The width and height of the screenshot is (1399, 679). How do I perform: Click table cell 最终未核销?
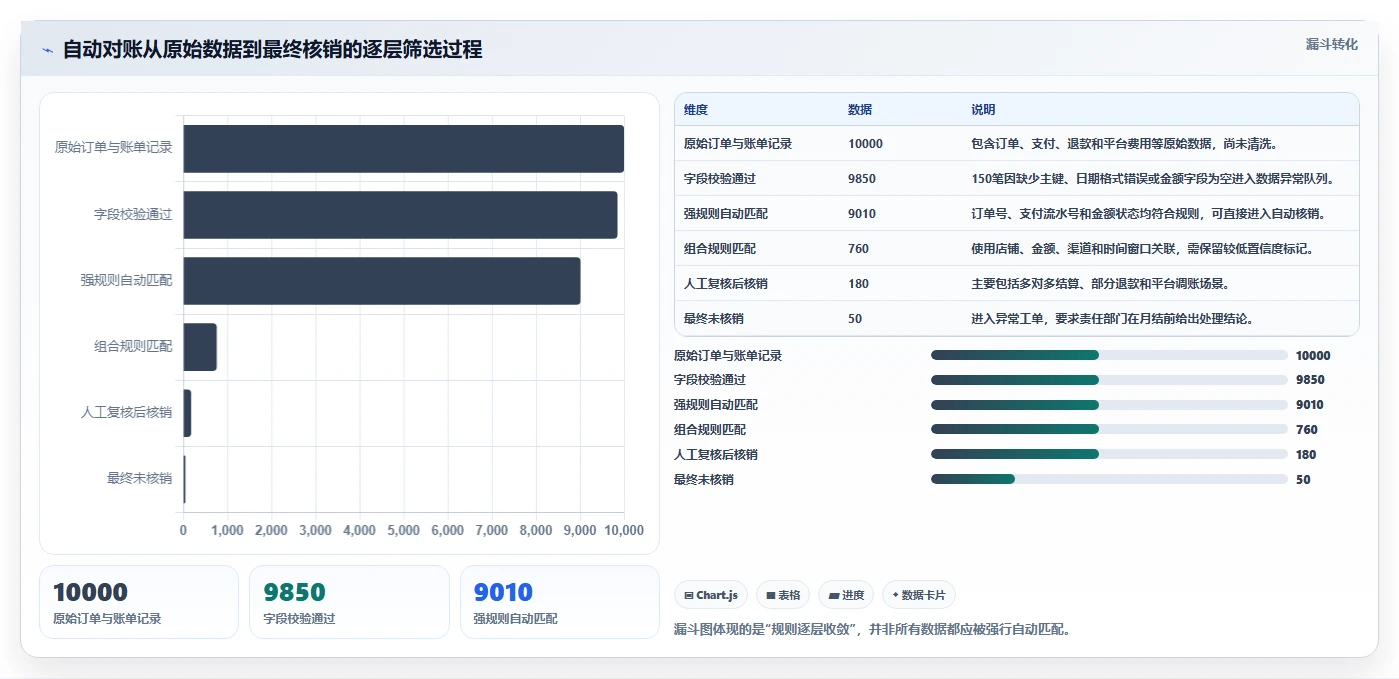714,319
